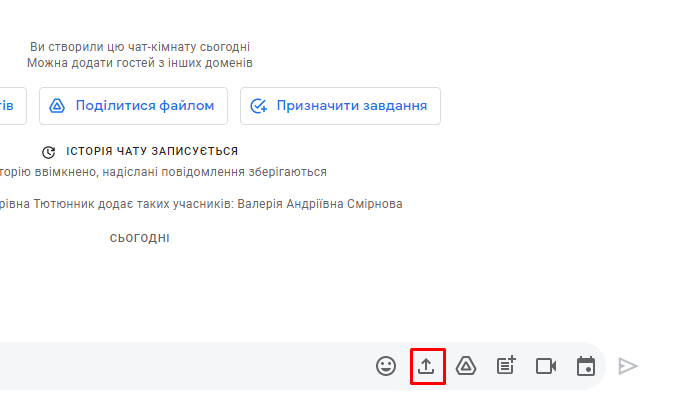Click the СЬОГОДНІ date divider
This screenshot has width=673, height=402.
pyautogui.click(x=139, y=238)
